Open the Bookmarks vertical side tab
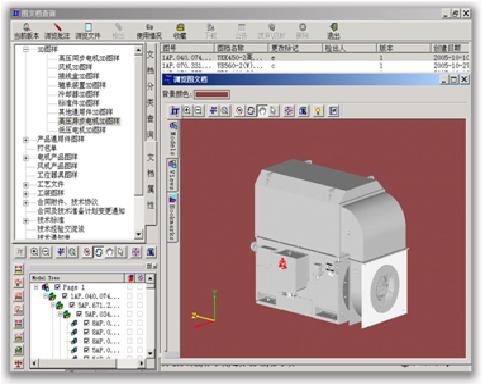 click(x=173, y=217)
